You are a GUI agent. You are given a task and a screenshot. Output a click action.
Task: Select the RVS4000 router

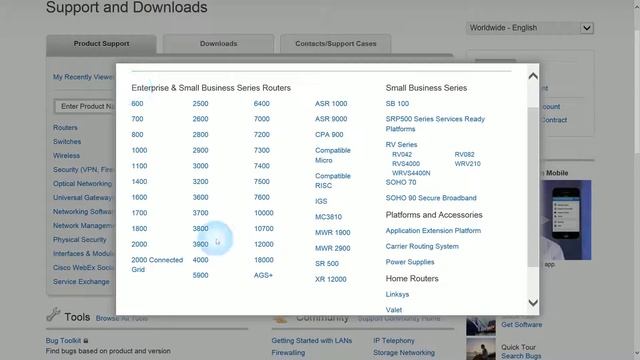tap(406, 164)
